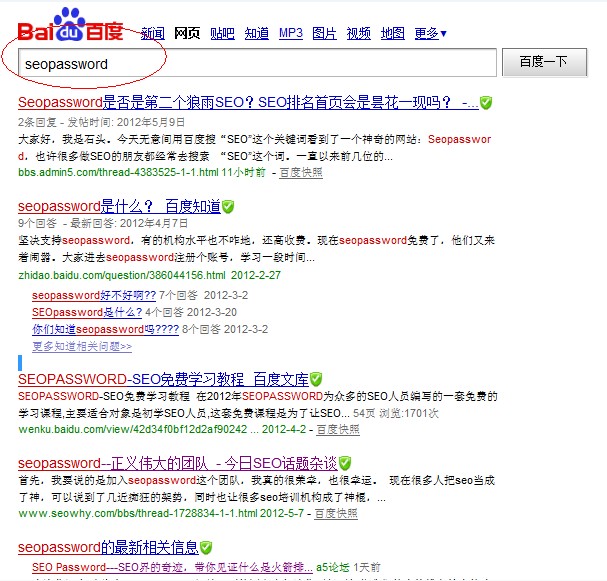Open the sub-link SEOpassword是什么?

pyautogui.click(x=87, y=312)
